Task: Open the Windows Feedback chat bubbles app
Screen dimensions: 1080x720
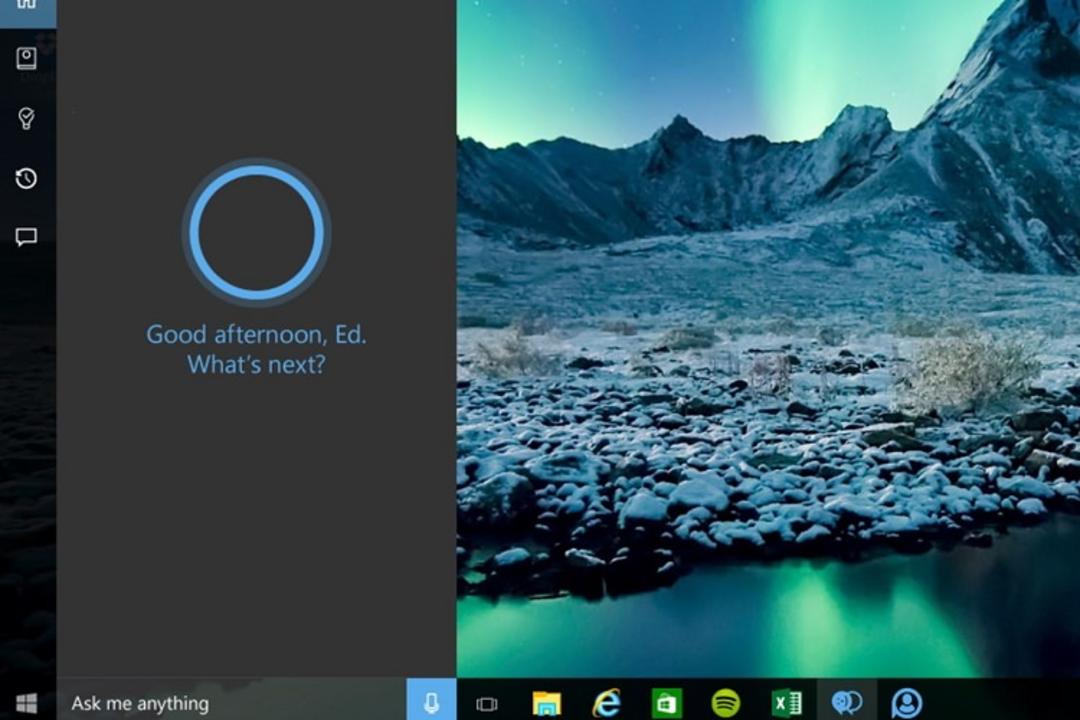Action: pyautogui.click(x=847, y=703)
